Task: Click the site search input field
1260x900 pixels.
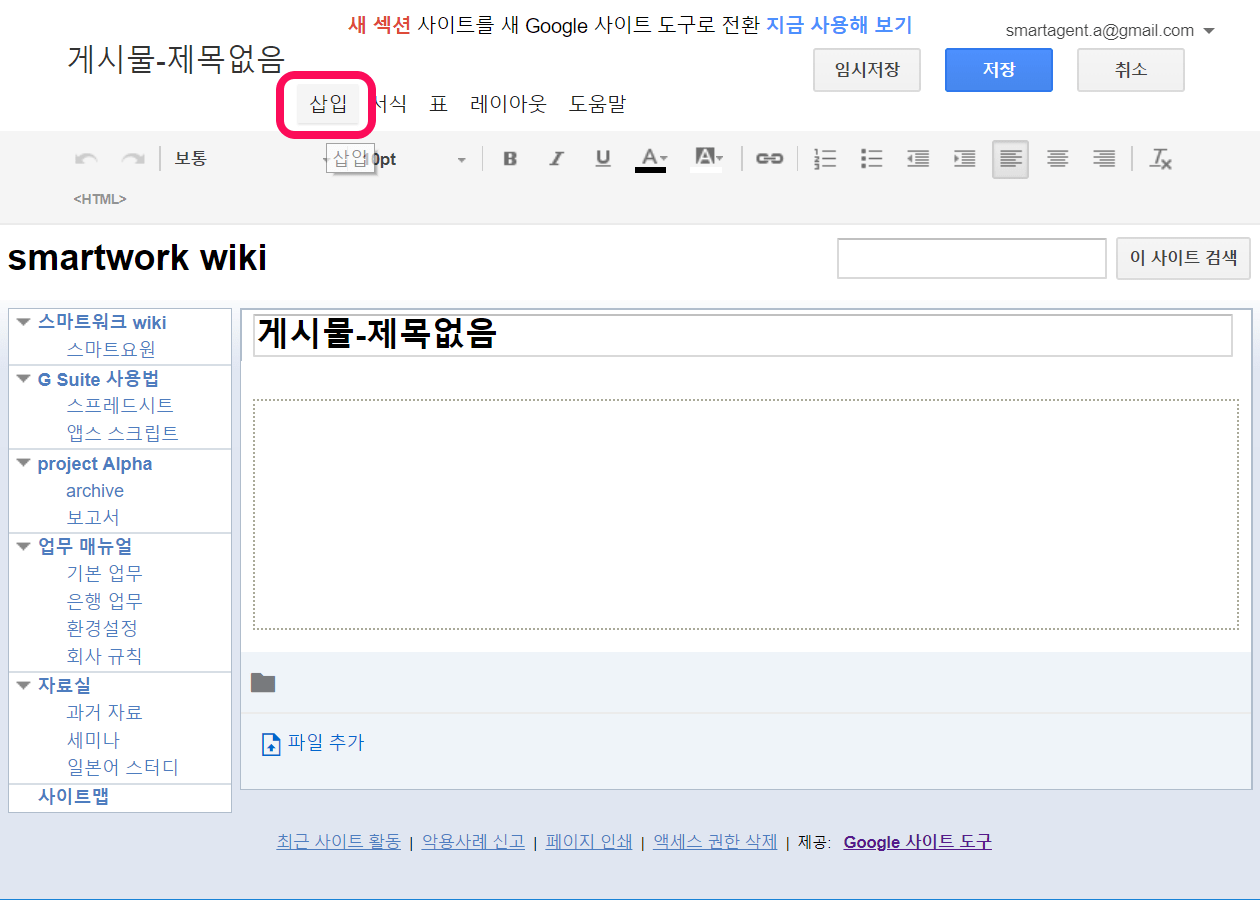Action: coord(971,258)
